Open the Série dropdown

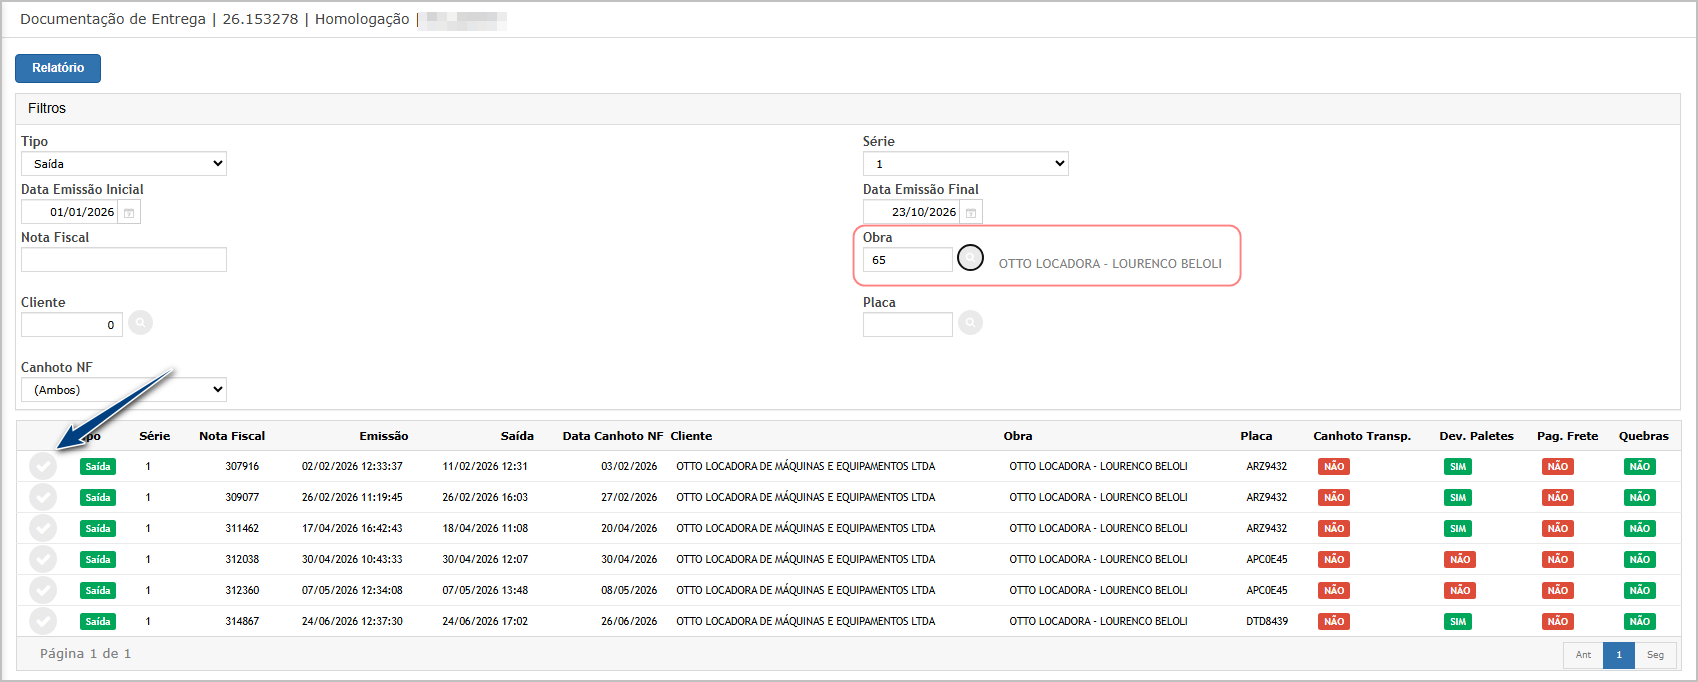966,164
